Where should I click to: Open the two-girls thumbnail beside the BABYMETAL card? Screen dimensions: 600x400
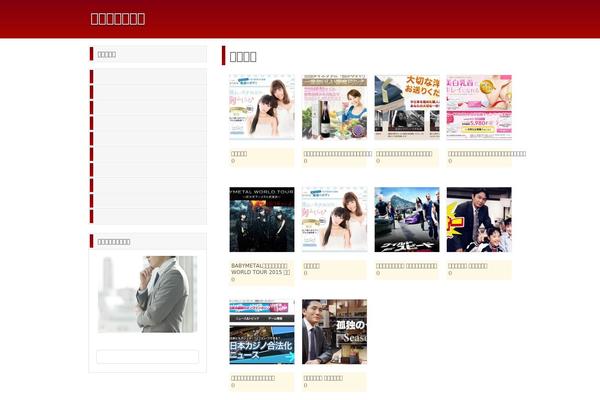click(334, 219)
